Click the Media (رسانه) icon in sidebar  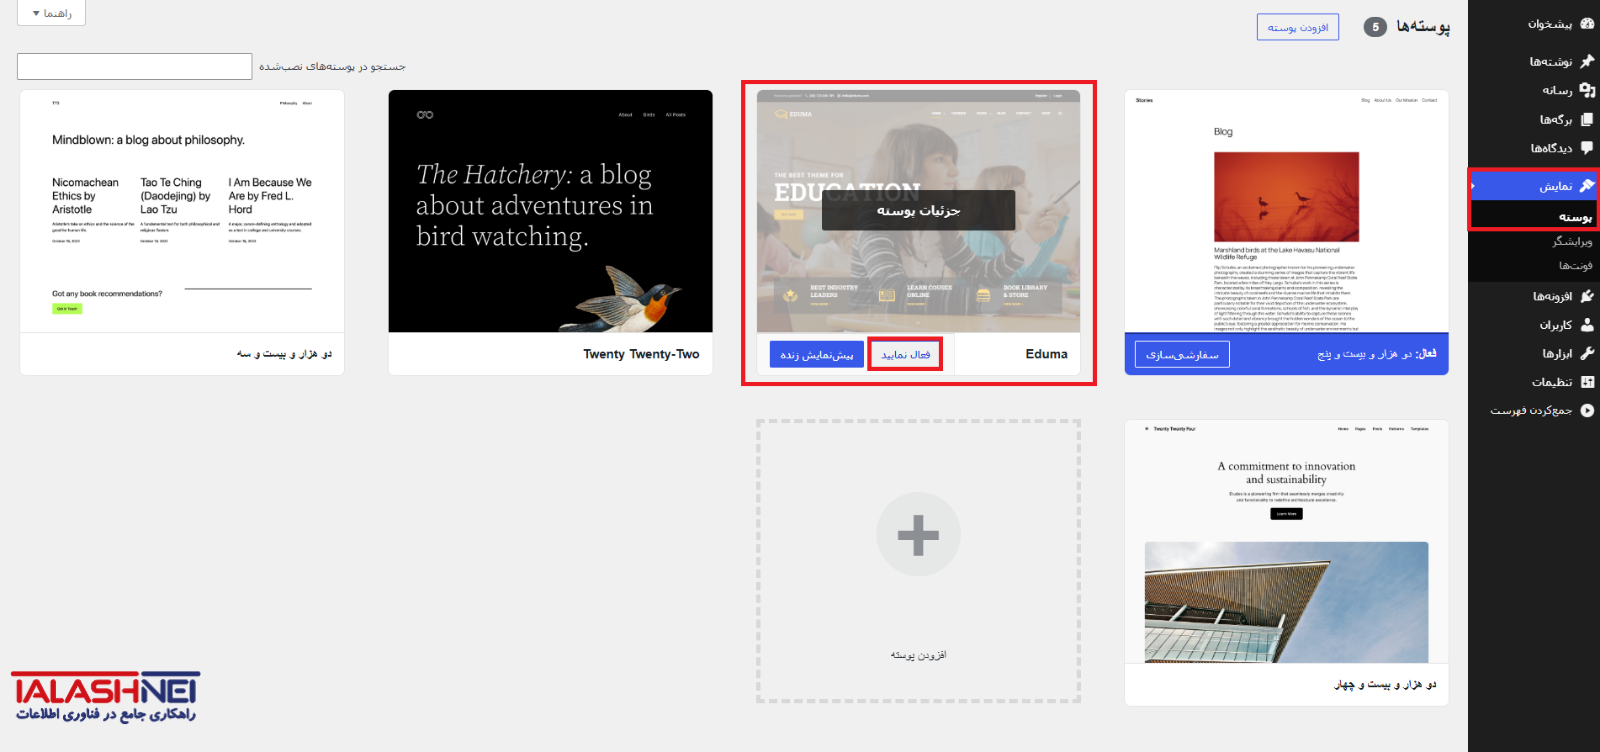(x=1587, y=90)
